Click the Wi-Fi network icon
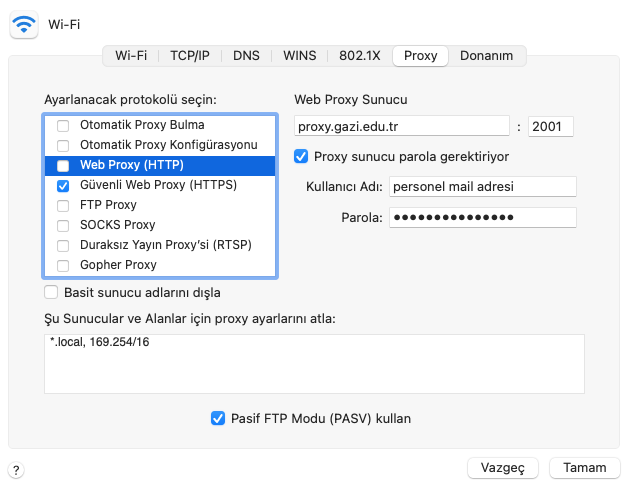Viewport: 639px width, 487px height. click(24, 24)
